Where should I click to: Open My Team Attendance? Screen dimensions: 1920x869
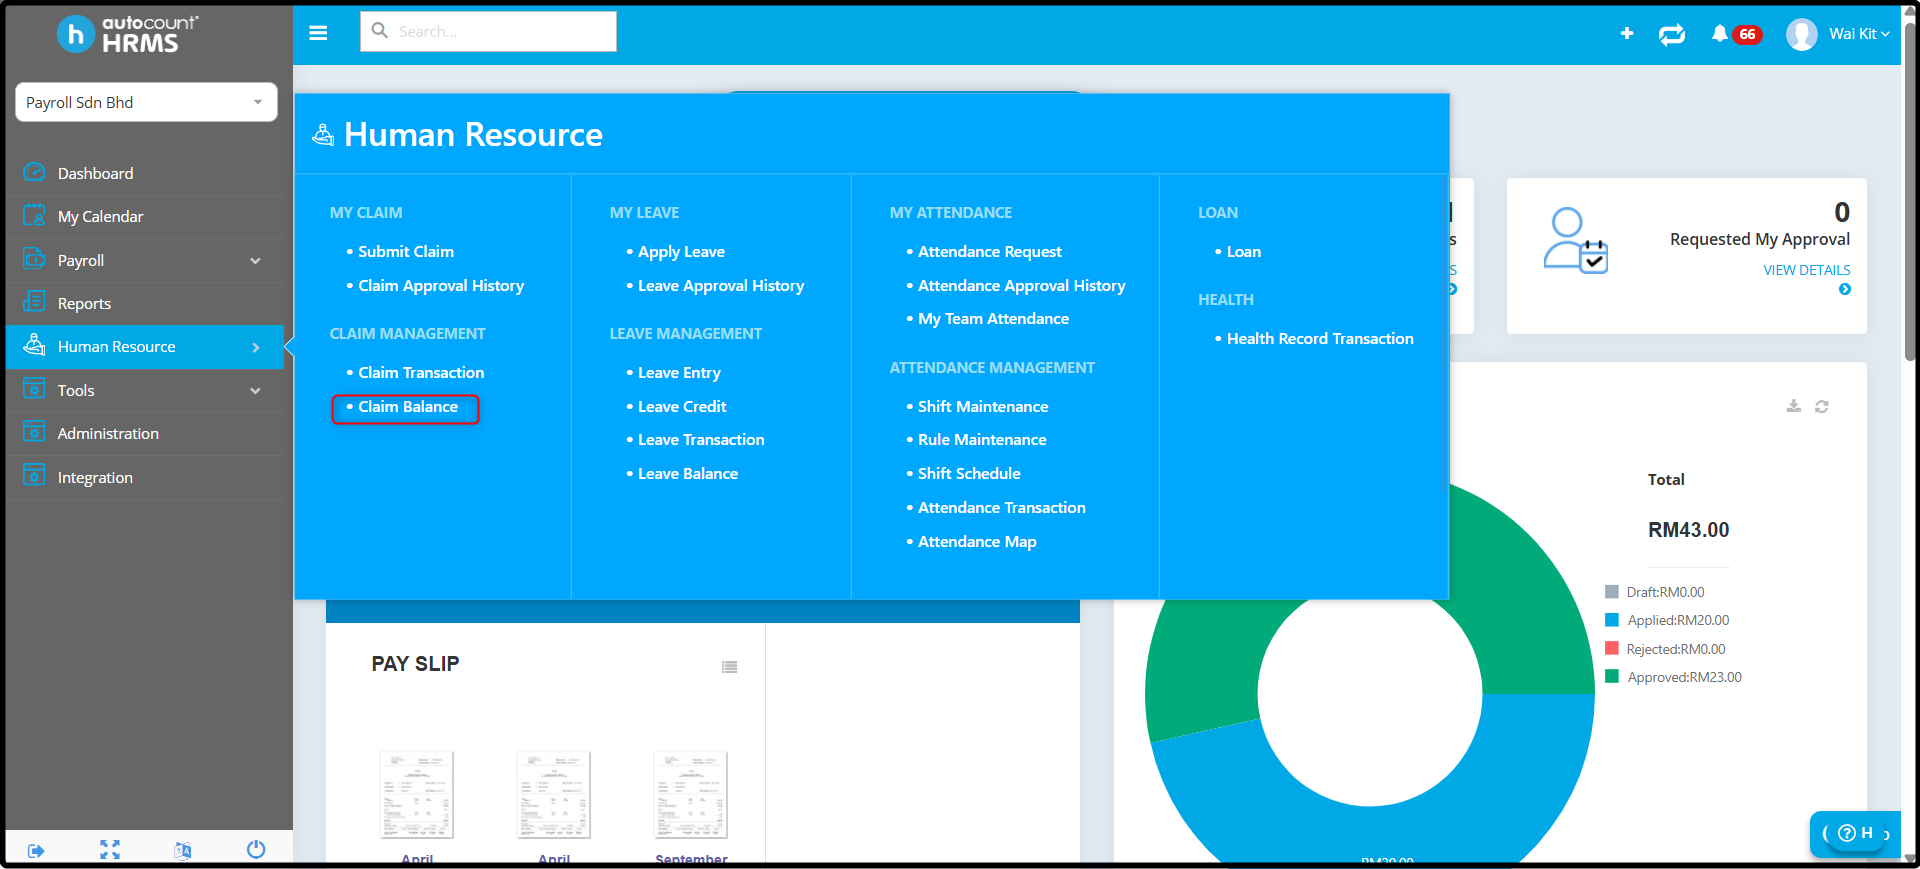[x=993, y=319]
